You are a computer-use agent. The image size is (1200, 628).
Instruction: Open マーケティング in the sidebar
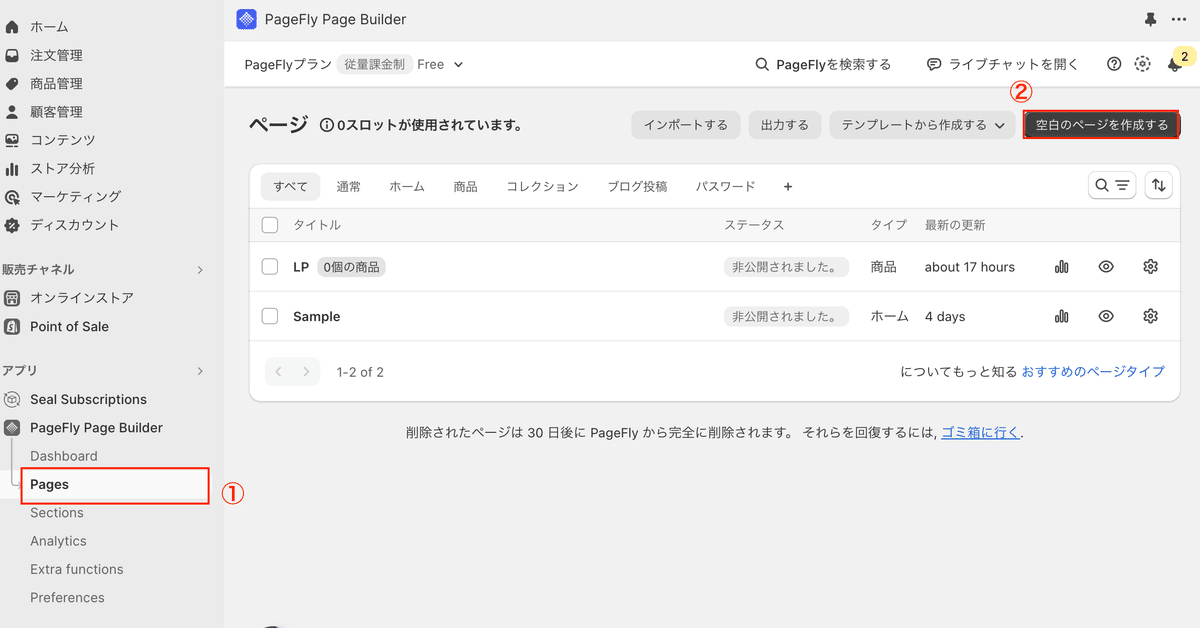point(75,196)
